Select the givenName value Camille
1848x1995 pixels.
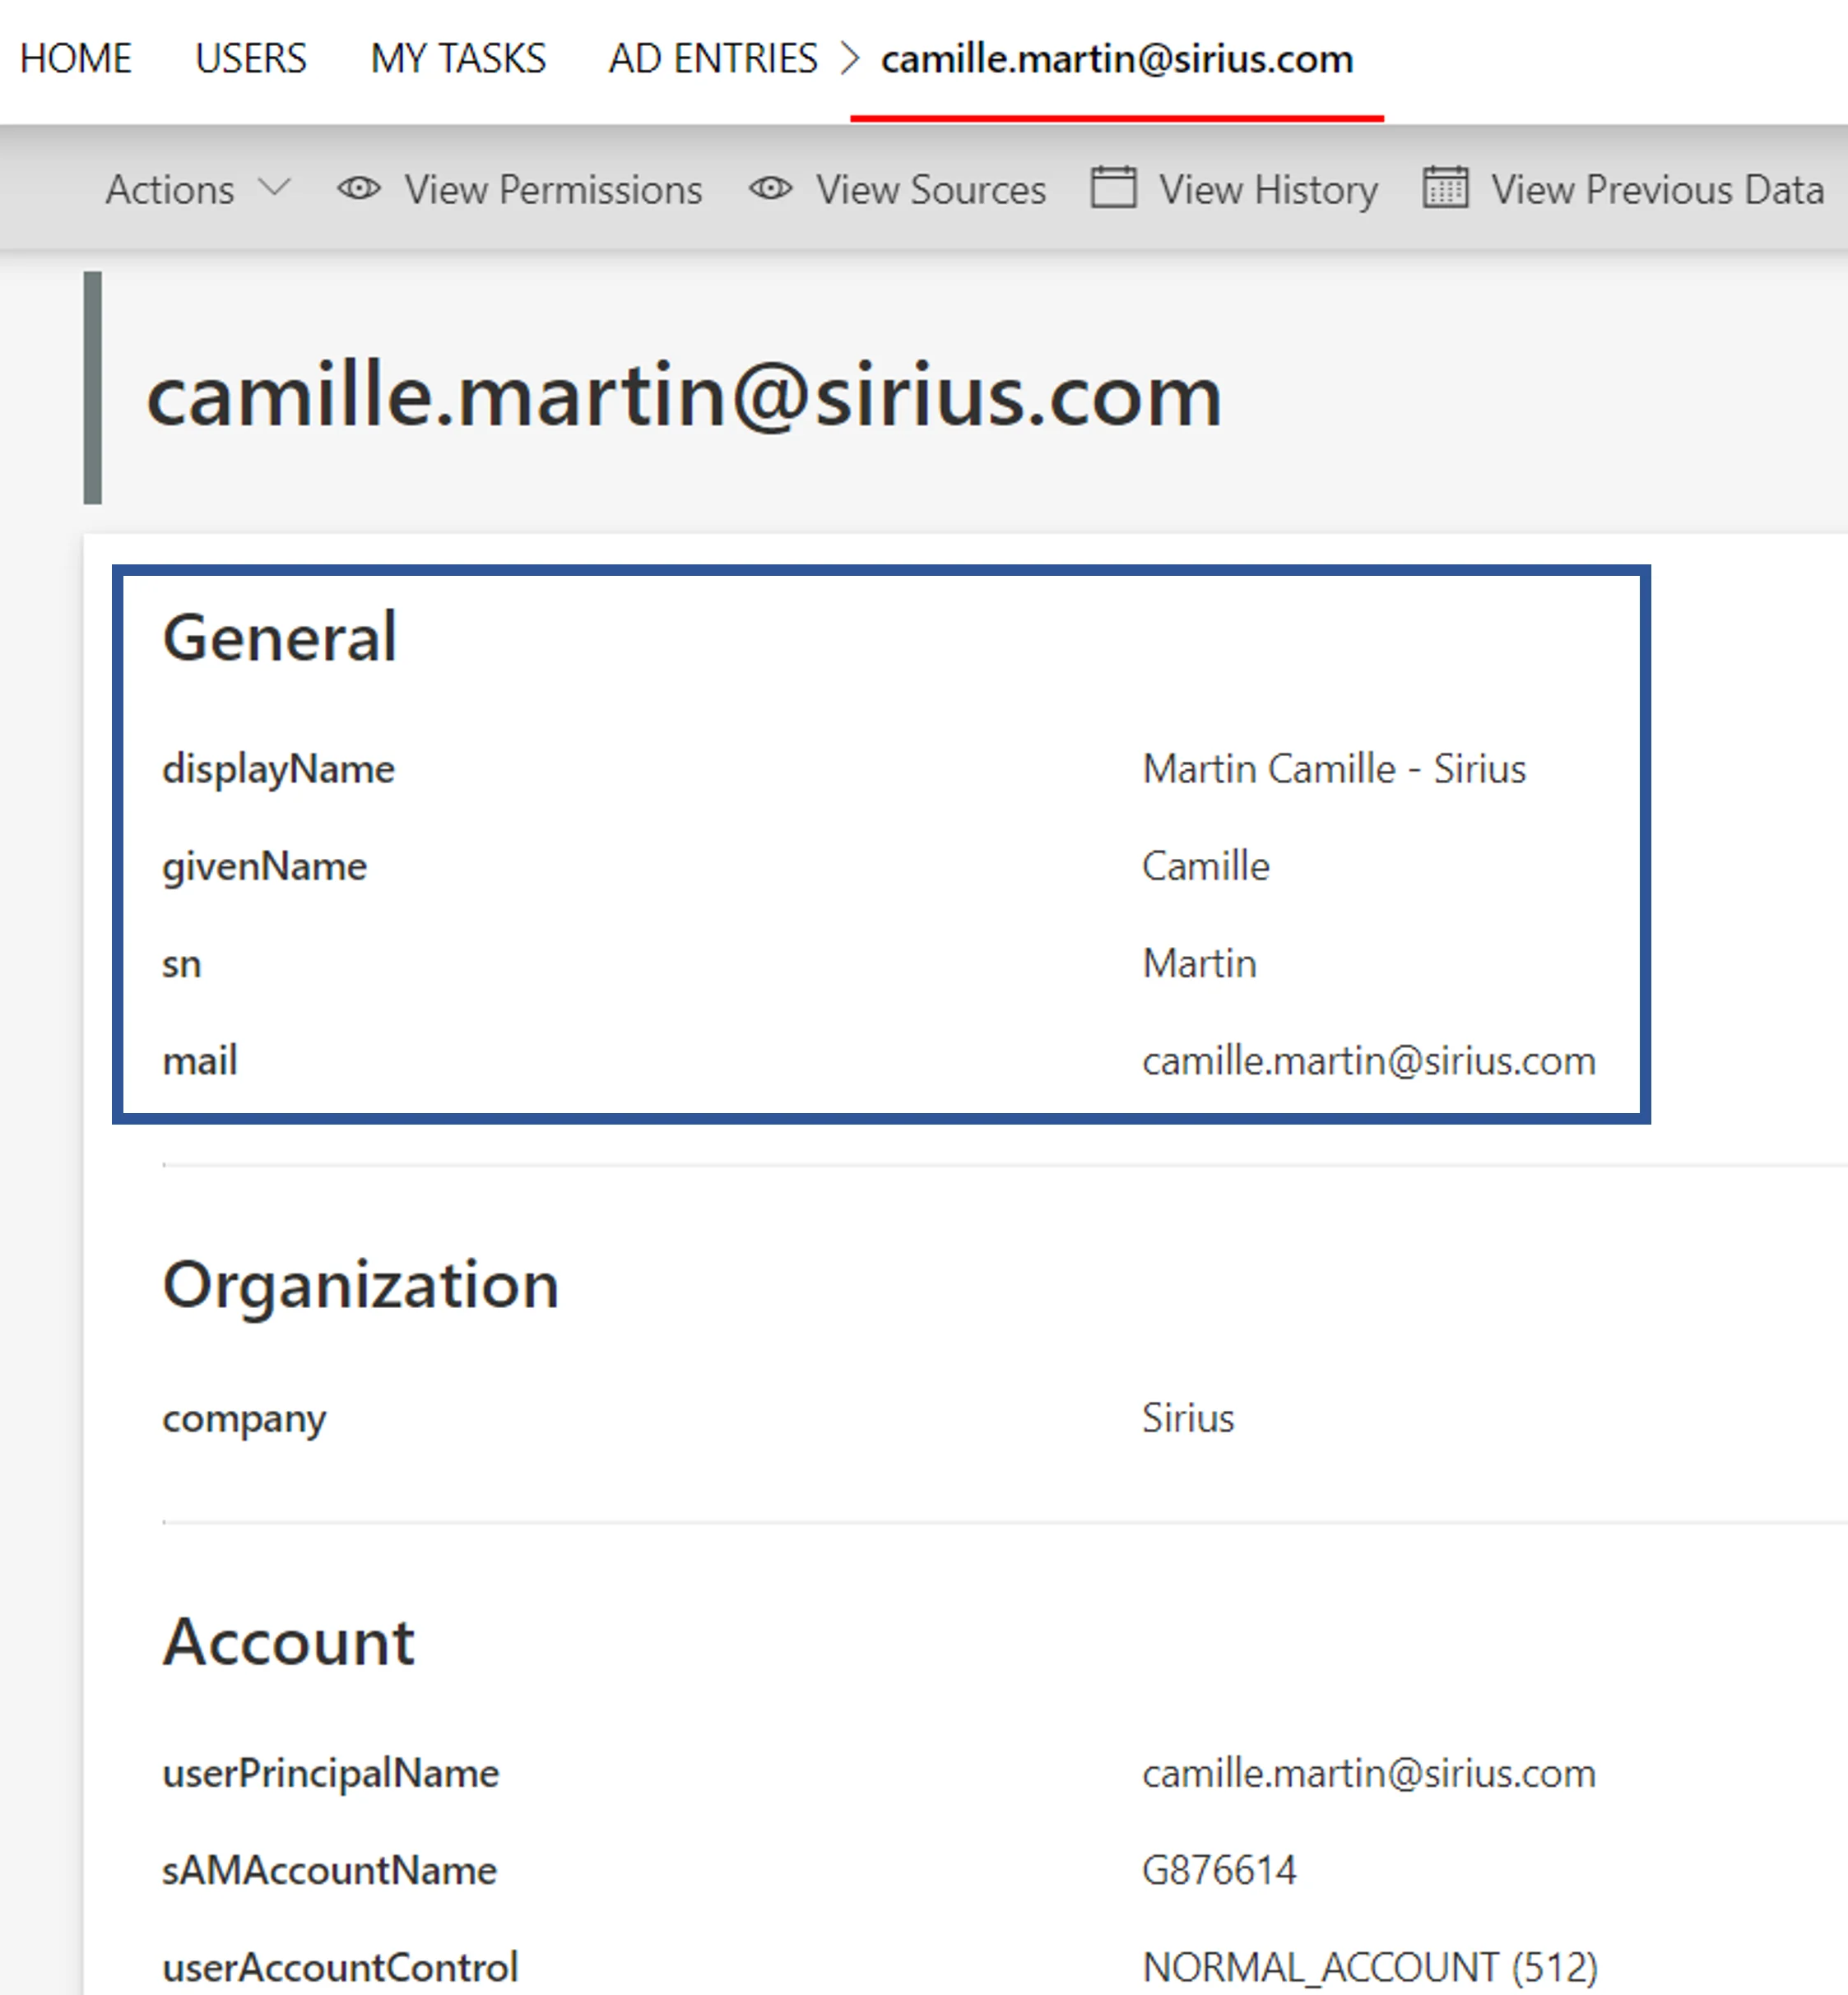[1206, 866]
